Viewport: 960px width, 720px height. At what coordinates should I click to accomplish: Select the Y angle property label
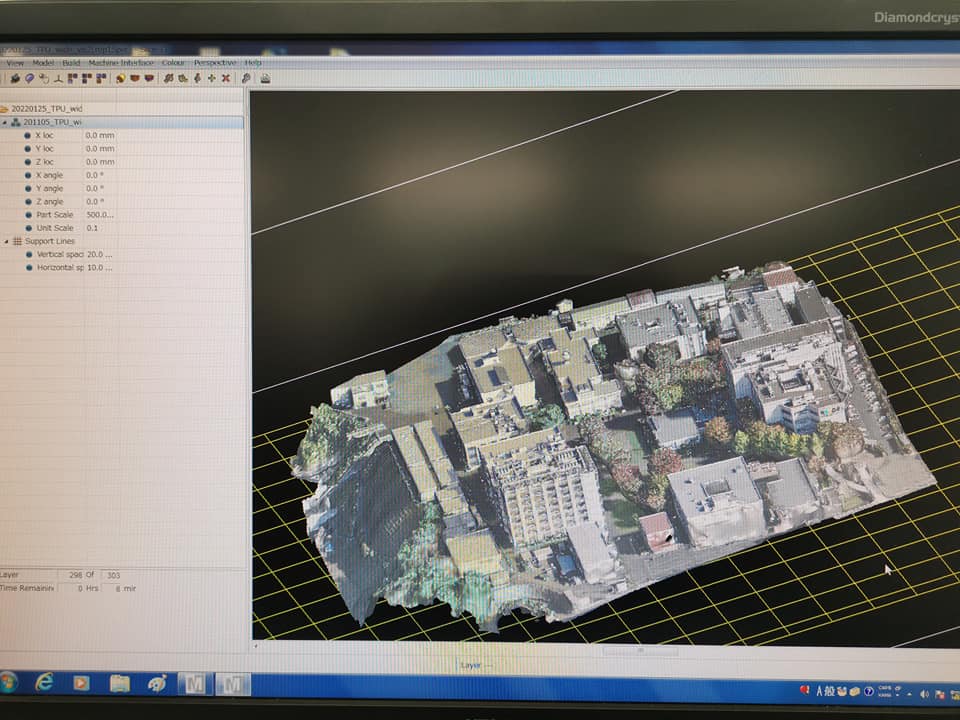point(50,189)
